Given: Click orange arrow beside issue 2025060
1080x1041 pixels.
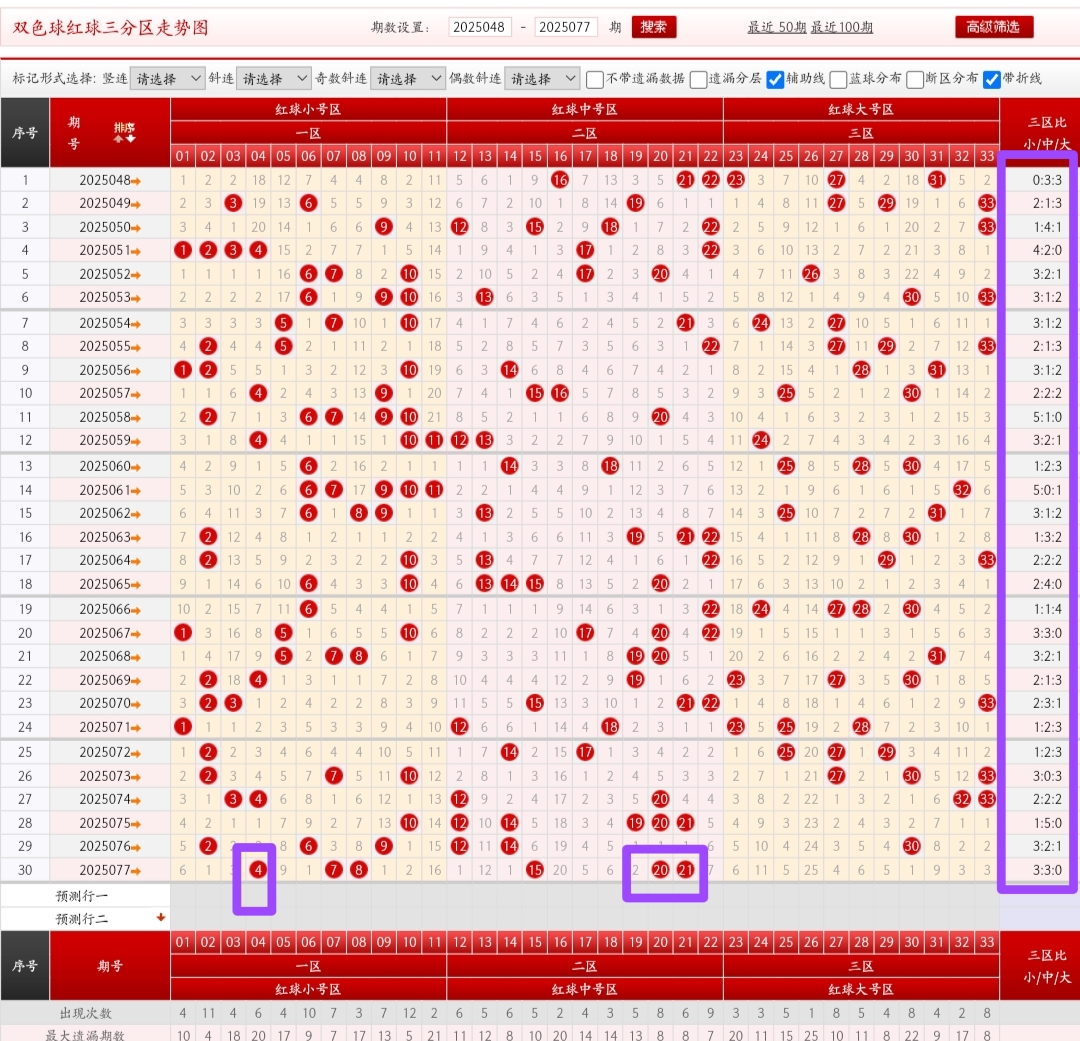Looking at the screenshot, I should pos(136,467).
